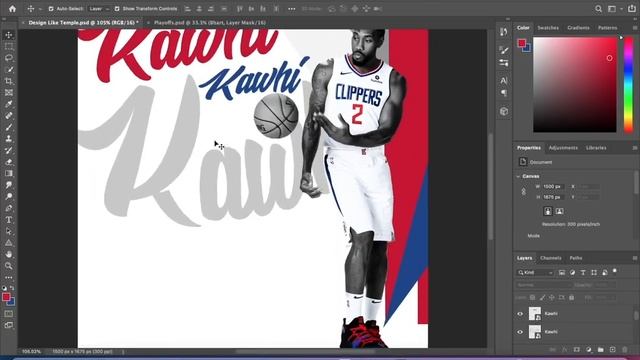Select the Spot Healing Brush tool
Viewport: 640px width, 360px height.
pos(9,116)
